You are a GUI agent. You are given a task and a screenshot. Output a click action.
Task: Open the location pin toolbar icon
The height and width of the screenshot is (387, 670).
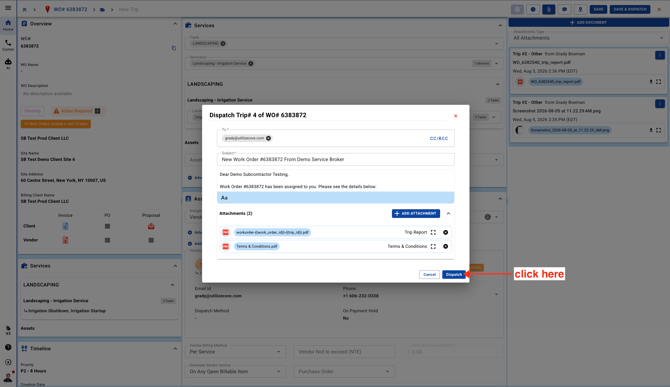coord(580,9)
